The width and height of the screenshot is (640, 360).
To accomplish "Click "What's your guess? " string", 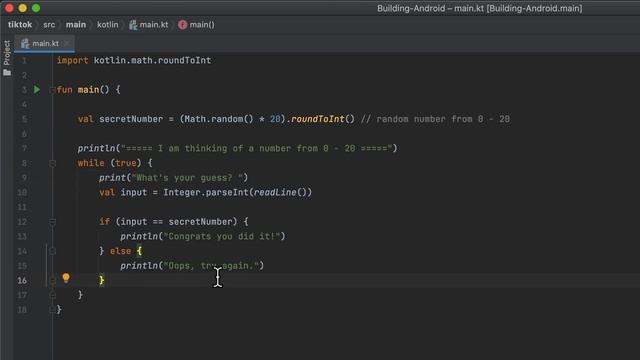I will [x=187, y=178].
